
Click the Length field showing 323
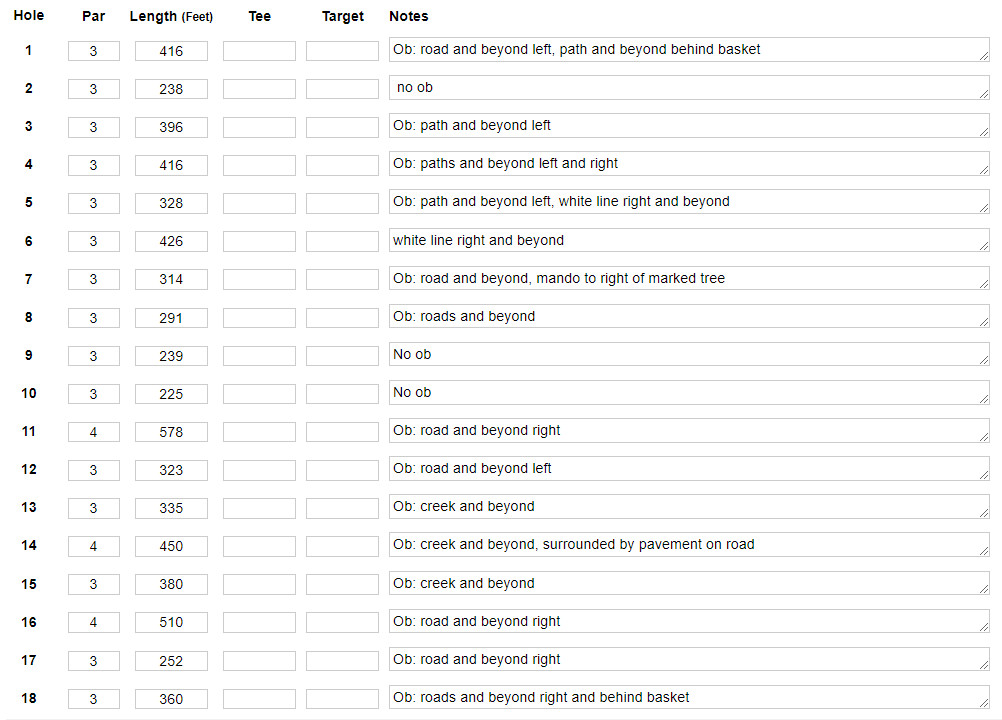point(171,470)
